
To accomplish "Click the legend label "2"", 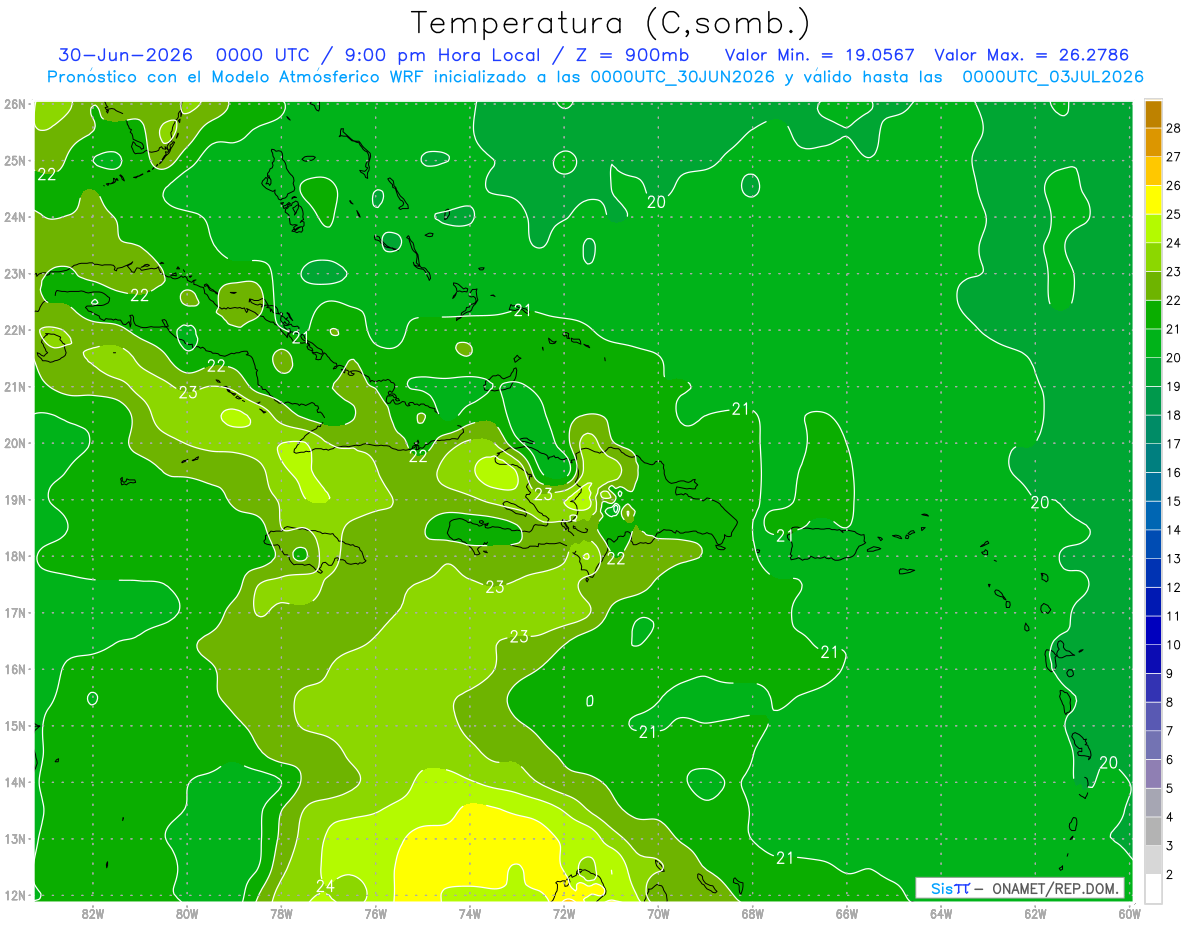I will [x=1170, y=875].
